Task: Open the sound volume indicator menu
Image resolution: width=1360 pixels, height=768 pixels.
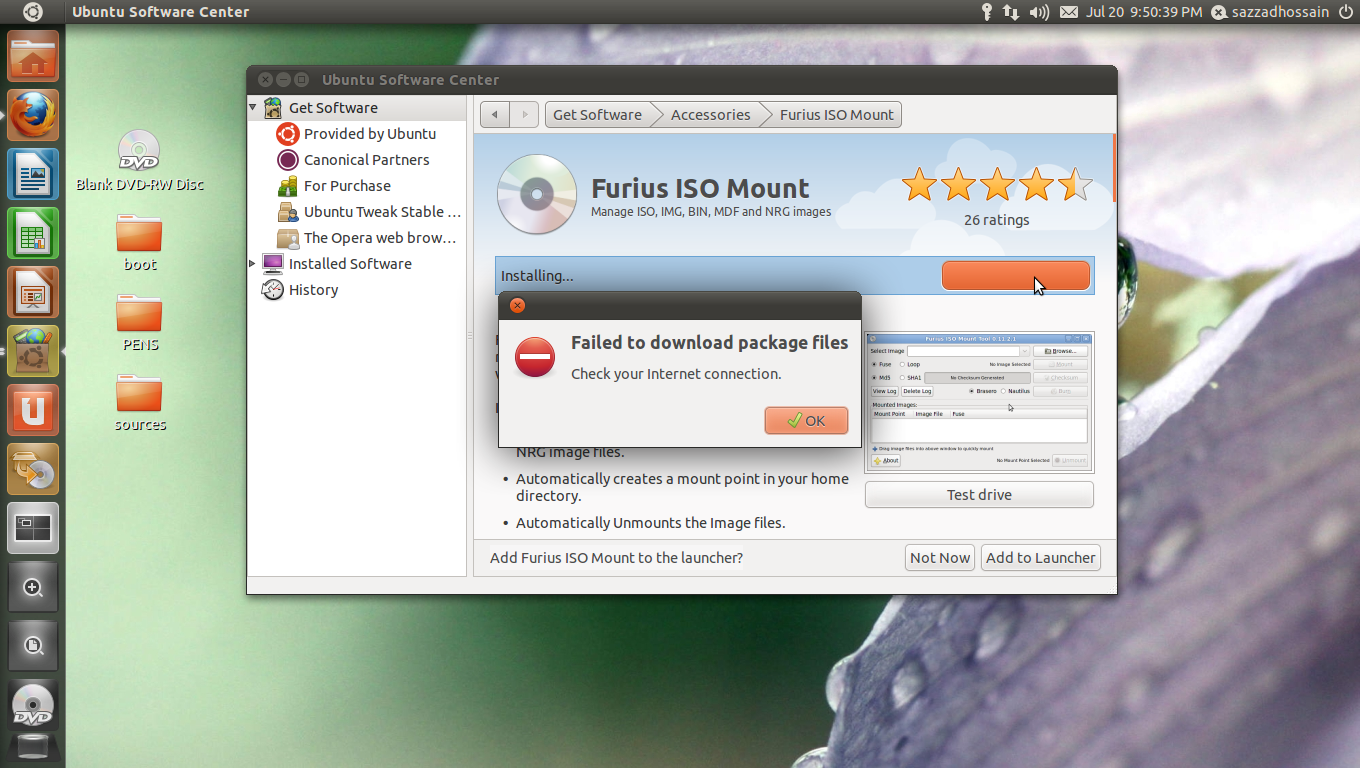Action: [1039, 12]
